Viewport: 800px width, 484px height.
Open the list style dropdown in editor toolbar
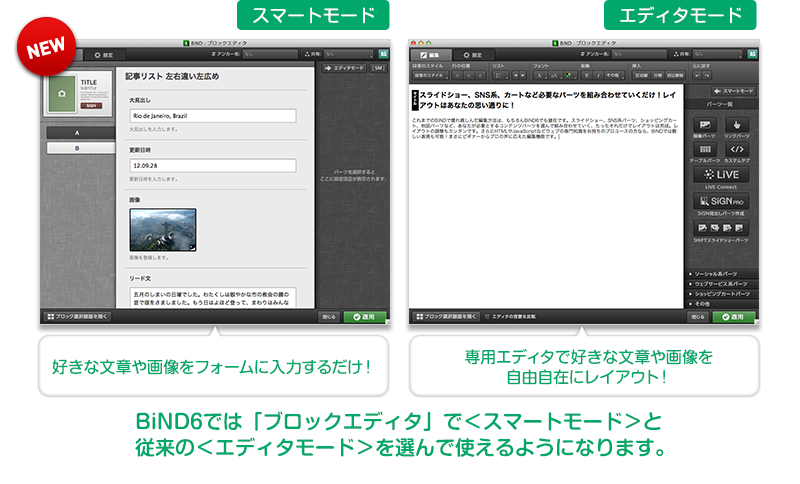(x=501, y=75)
